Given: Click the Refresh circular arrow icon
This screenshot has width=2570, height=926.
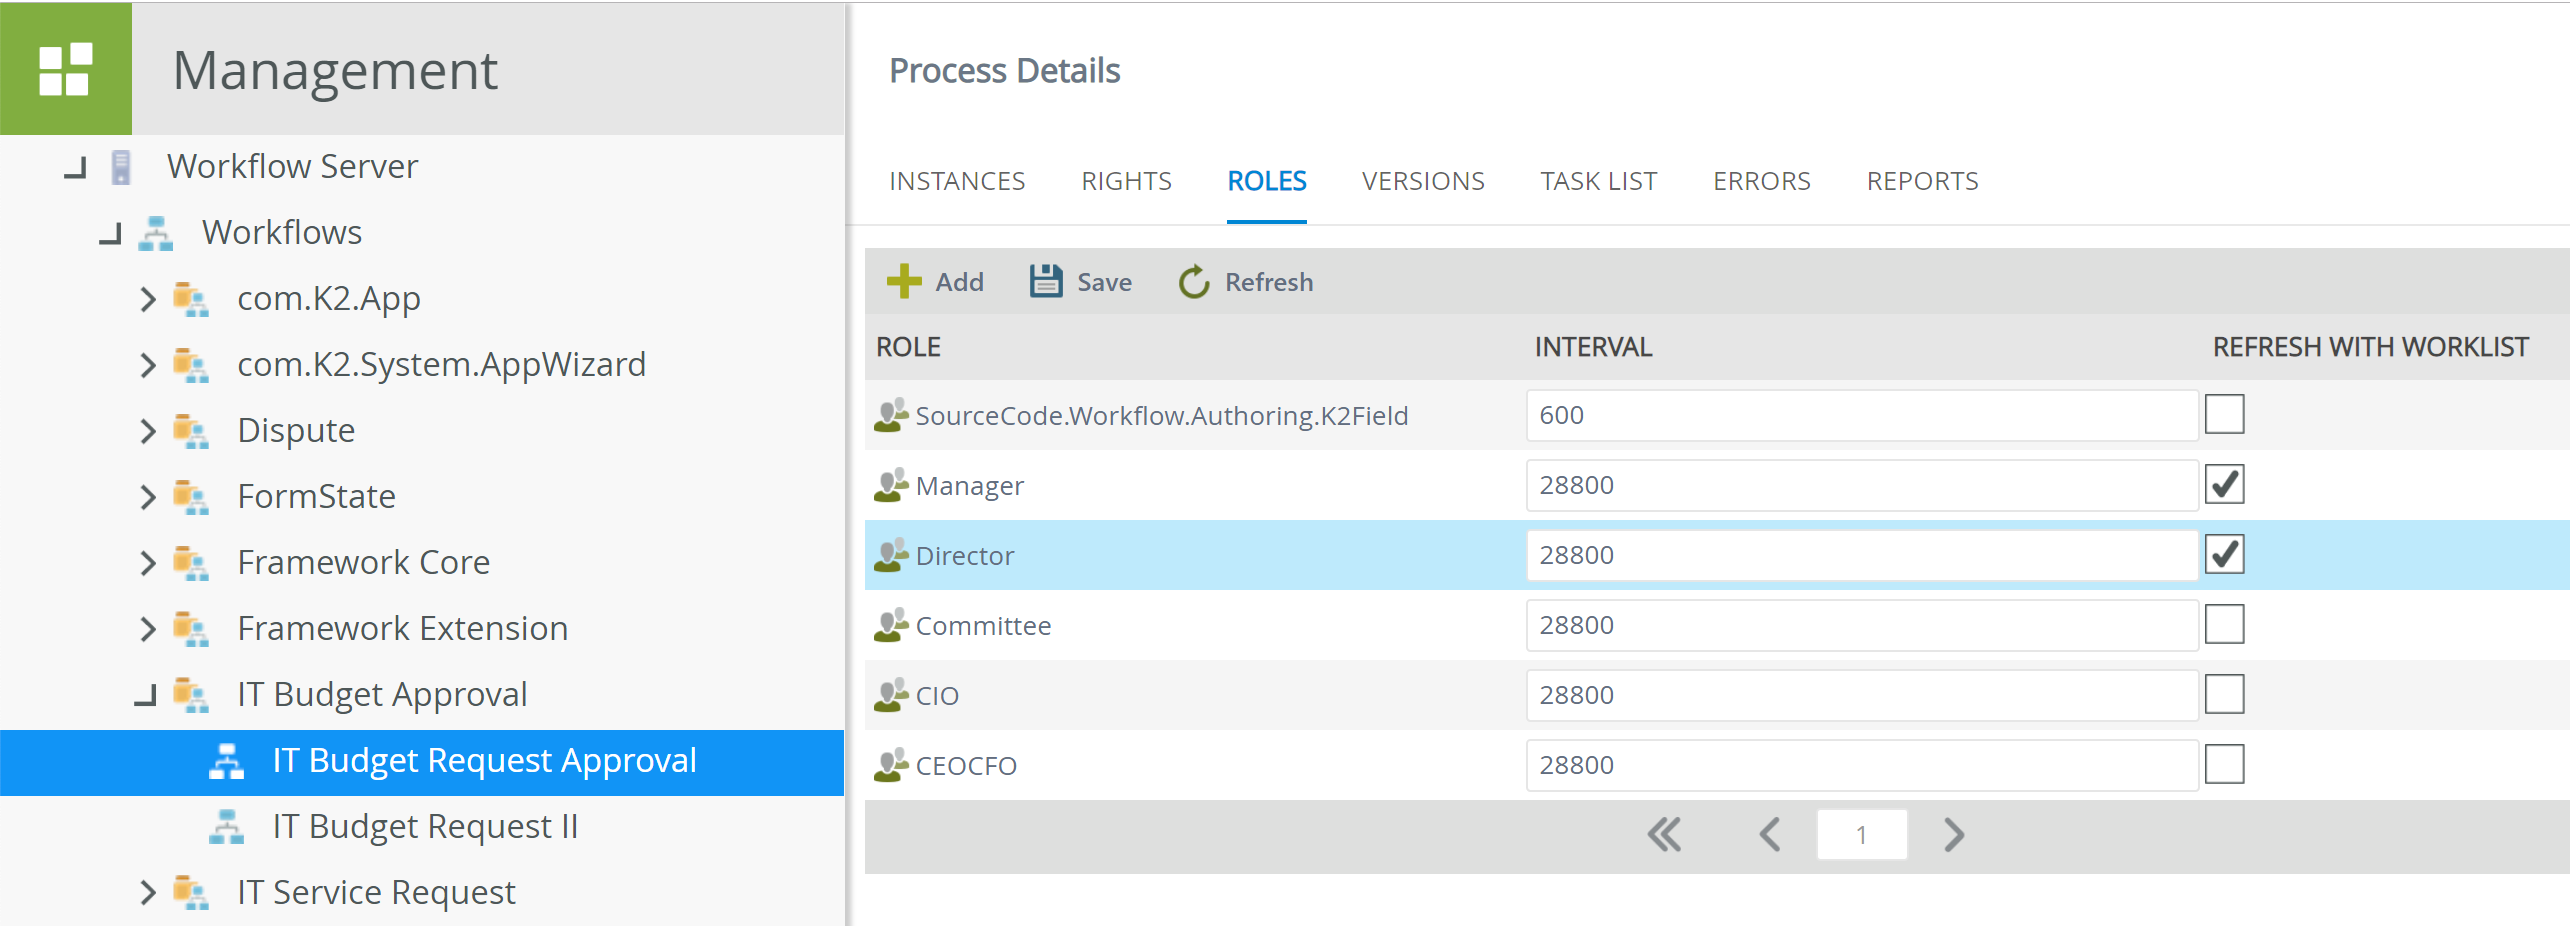Looking at the screenshot, I should 1194,281.
